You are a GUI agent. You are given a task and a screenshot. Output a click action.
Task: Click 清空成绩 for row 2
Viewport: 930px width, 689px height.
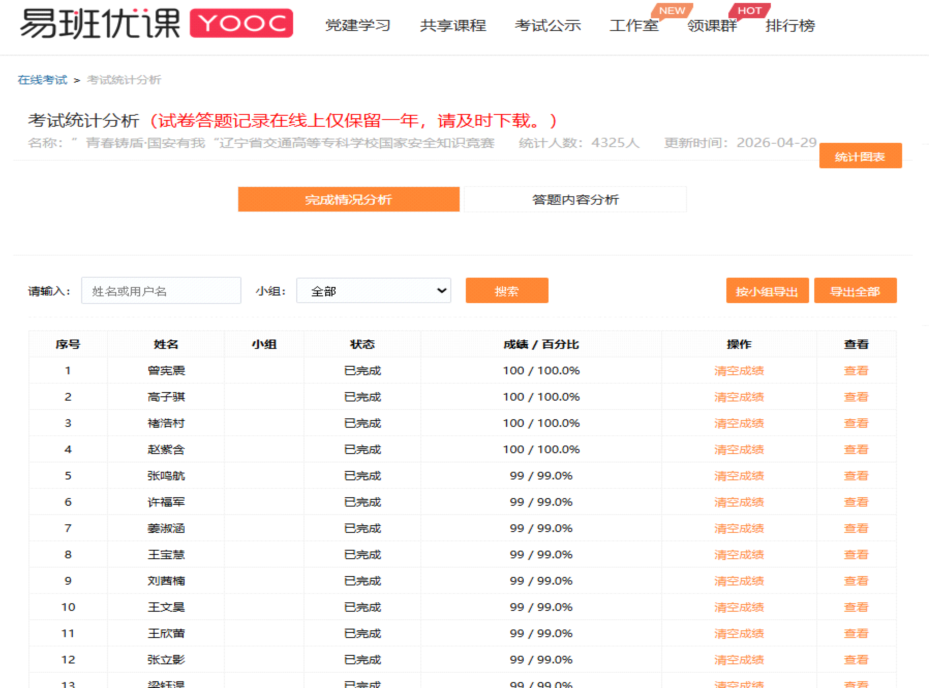(739, 397)
